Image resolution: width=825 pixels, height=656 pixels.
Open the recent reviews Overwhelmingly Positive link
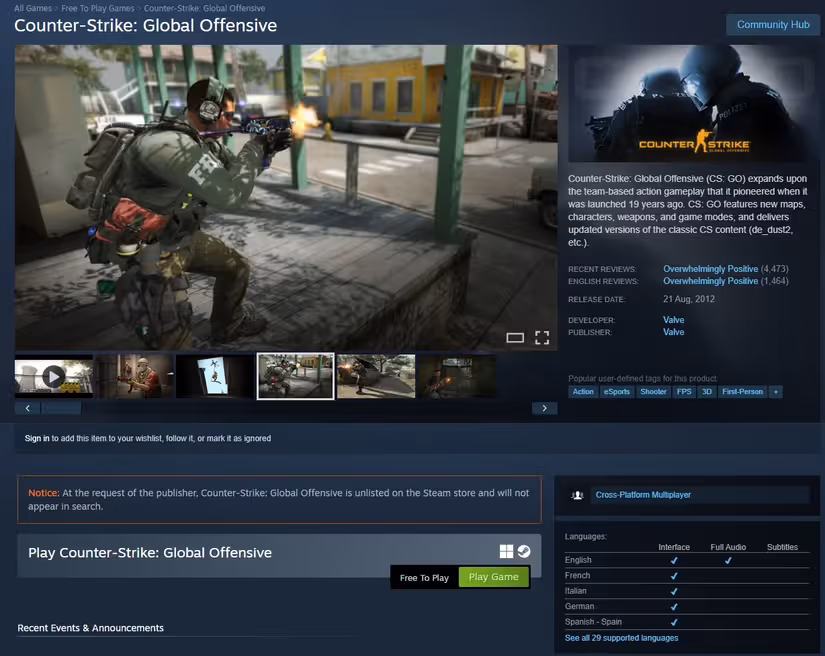click(x=710, y=269)
